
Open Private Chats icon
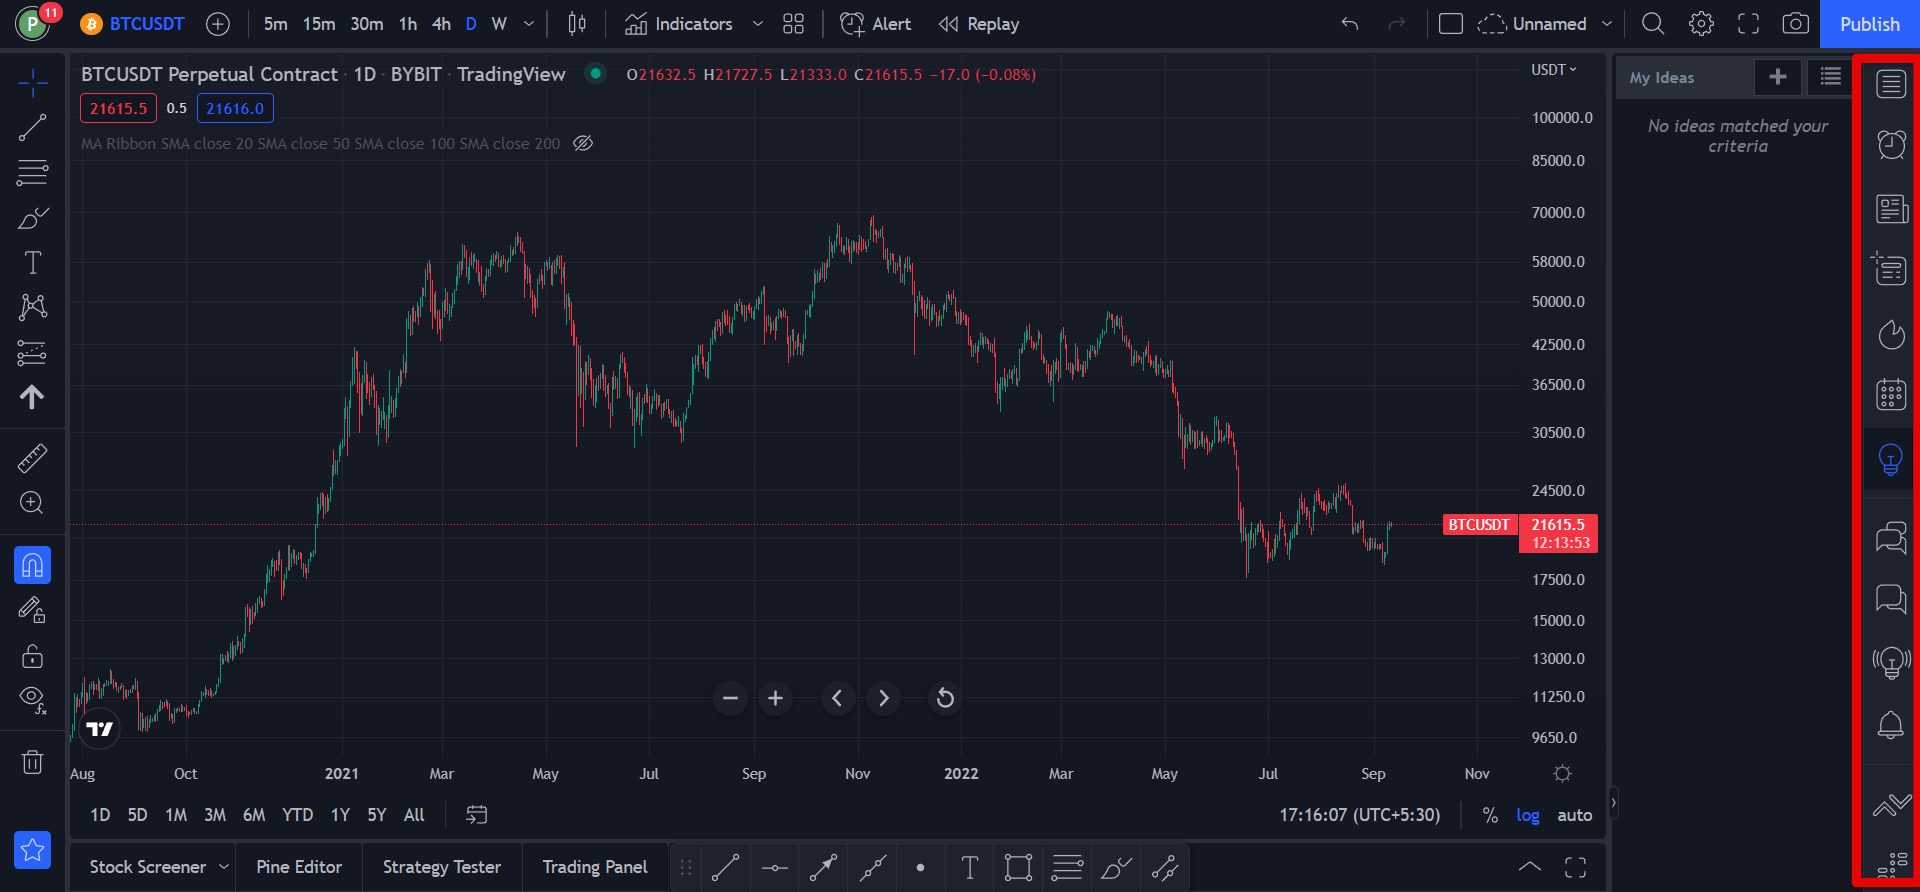(1890, 599)
